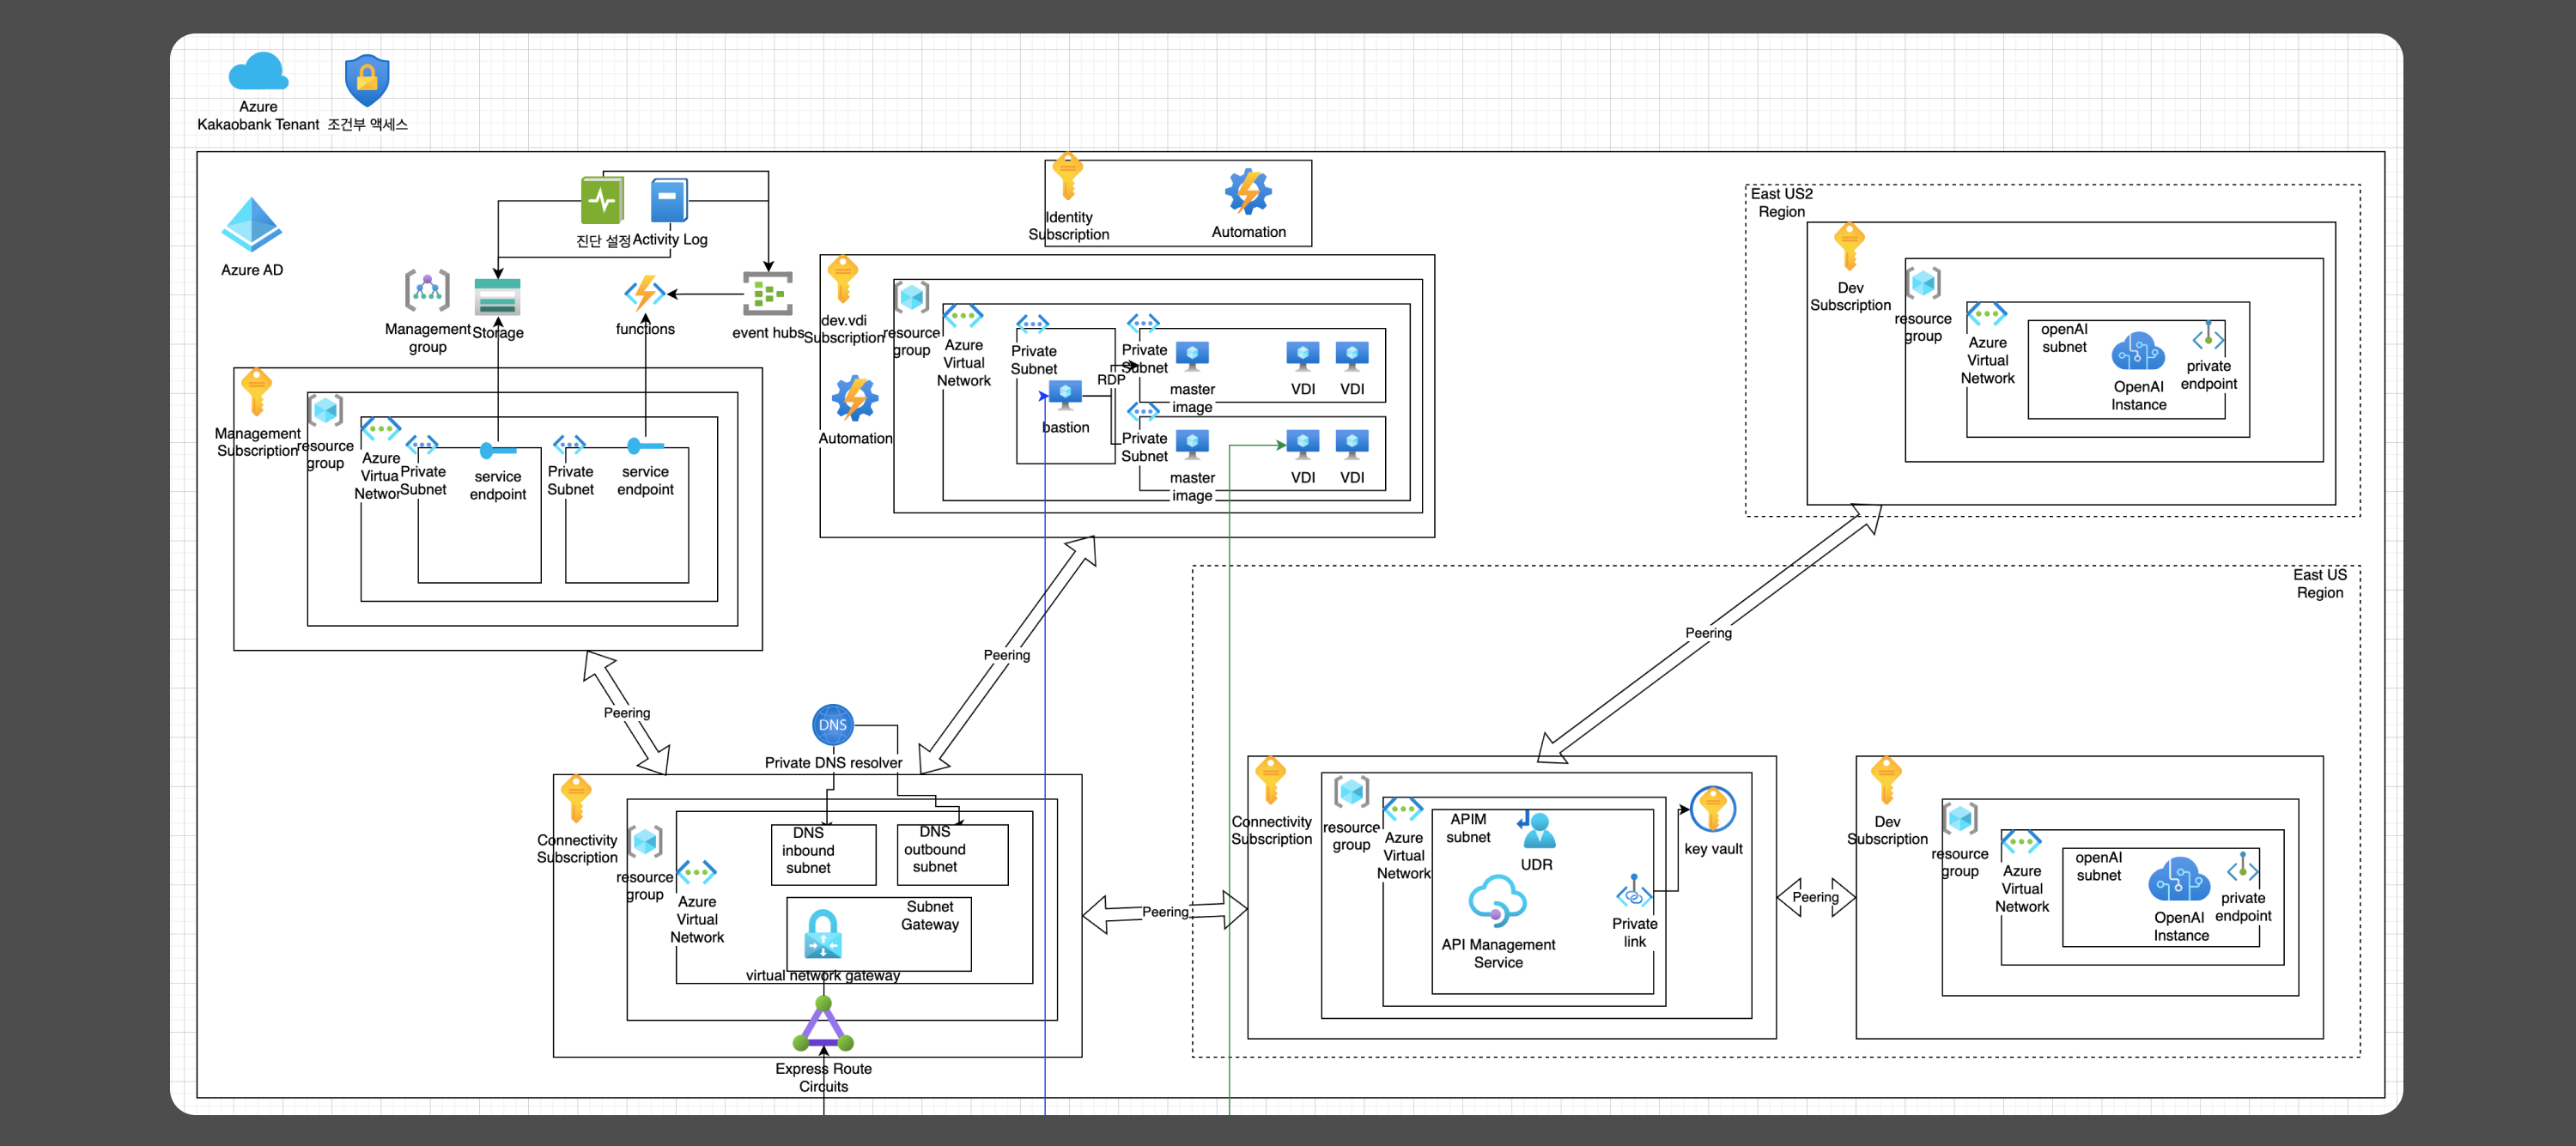Click the APIM subnet label
This screenshot has width=2576, height=1146.
coord(1468,828)
